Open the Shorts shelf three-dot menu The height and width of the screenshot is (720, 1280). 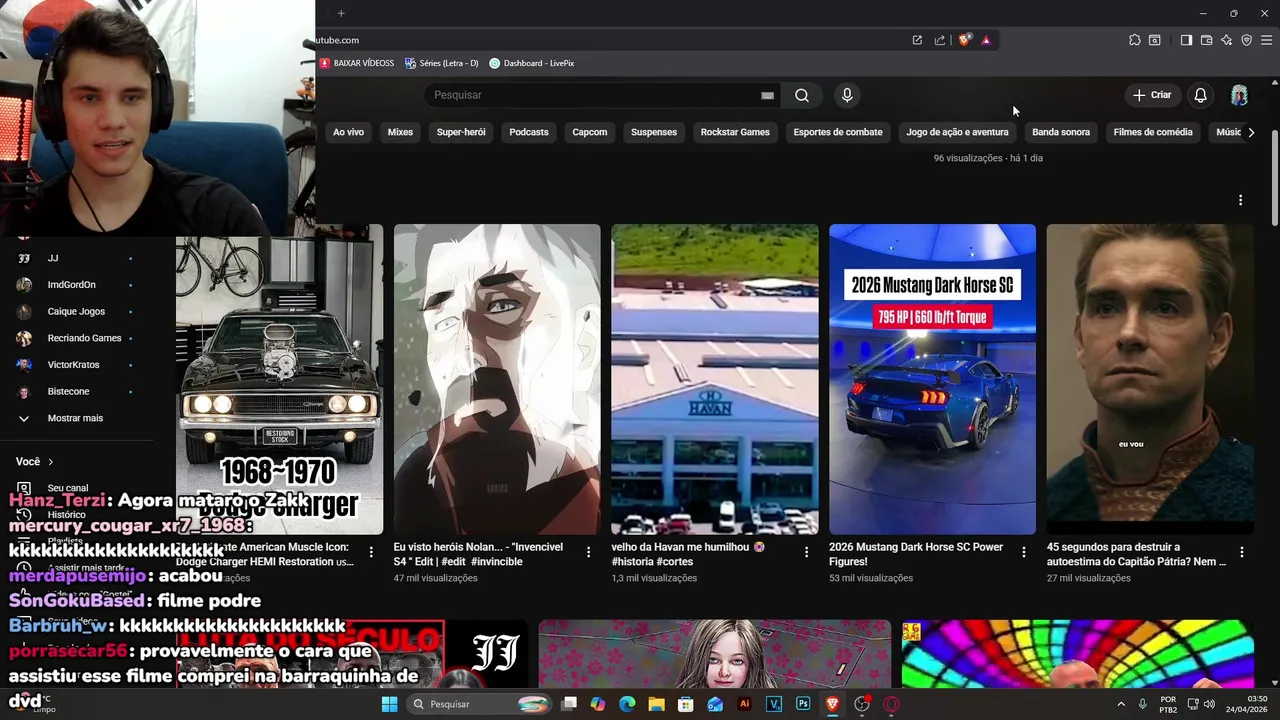[x=1240, y=200]
